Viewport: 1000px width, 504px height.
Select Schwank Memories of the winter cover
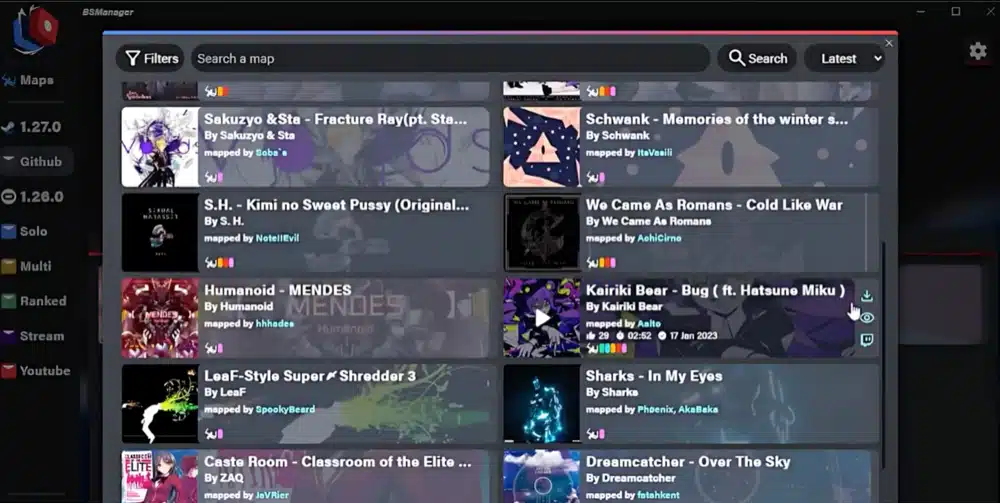click(541, 147)
